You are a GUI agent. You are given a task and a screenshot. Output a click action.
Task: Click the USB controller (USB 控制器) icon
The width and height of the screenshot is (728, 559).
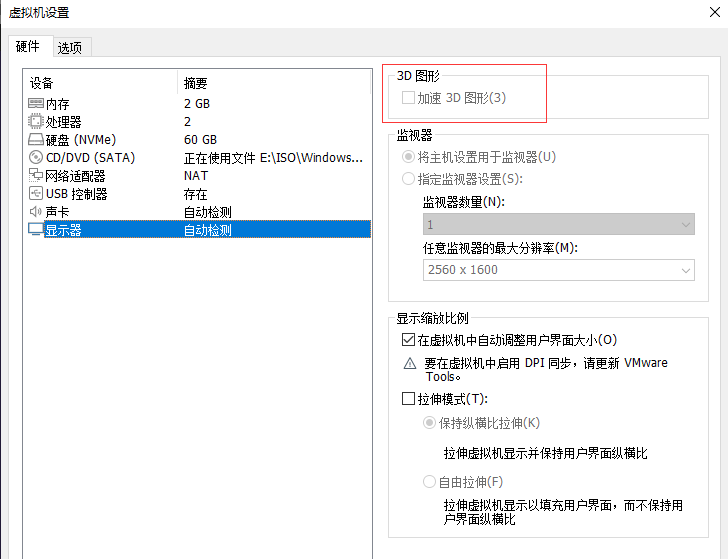[35, 194]
